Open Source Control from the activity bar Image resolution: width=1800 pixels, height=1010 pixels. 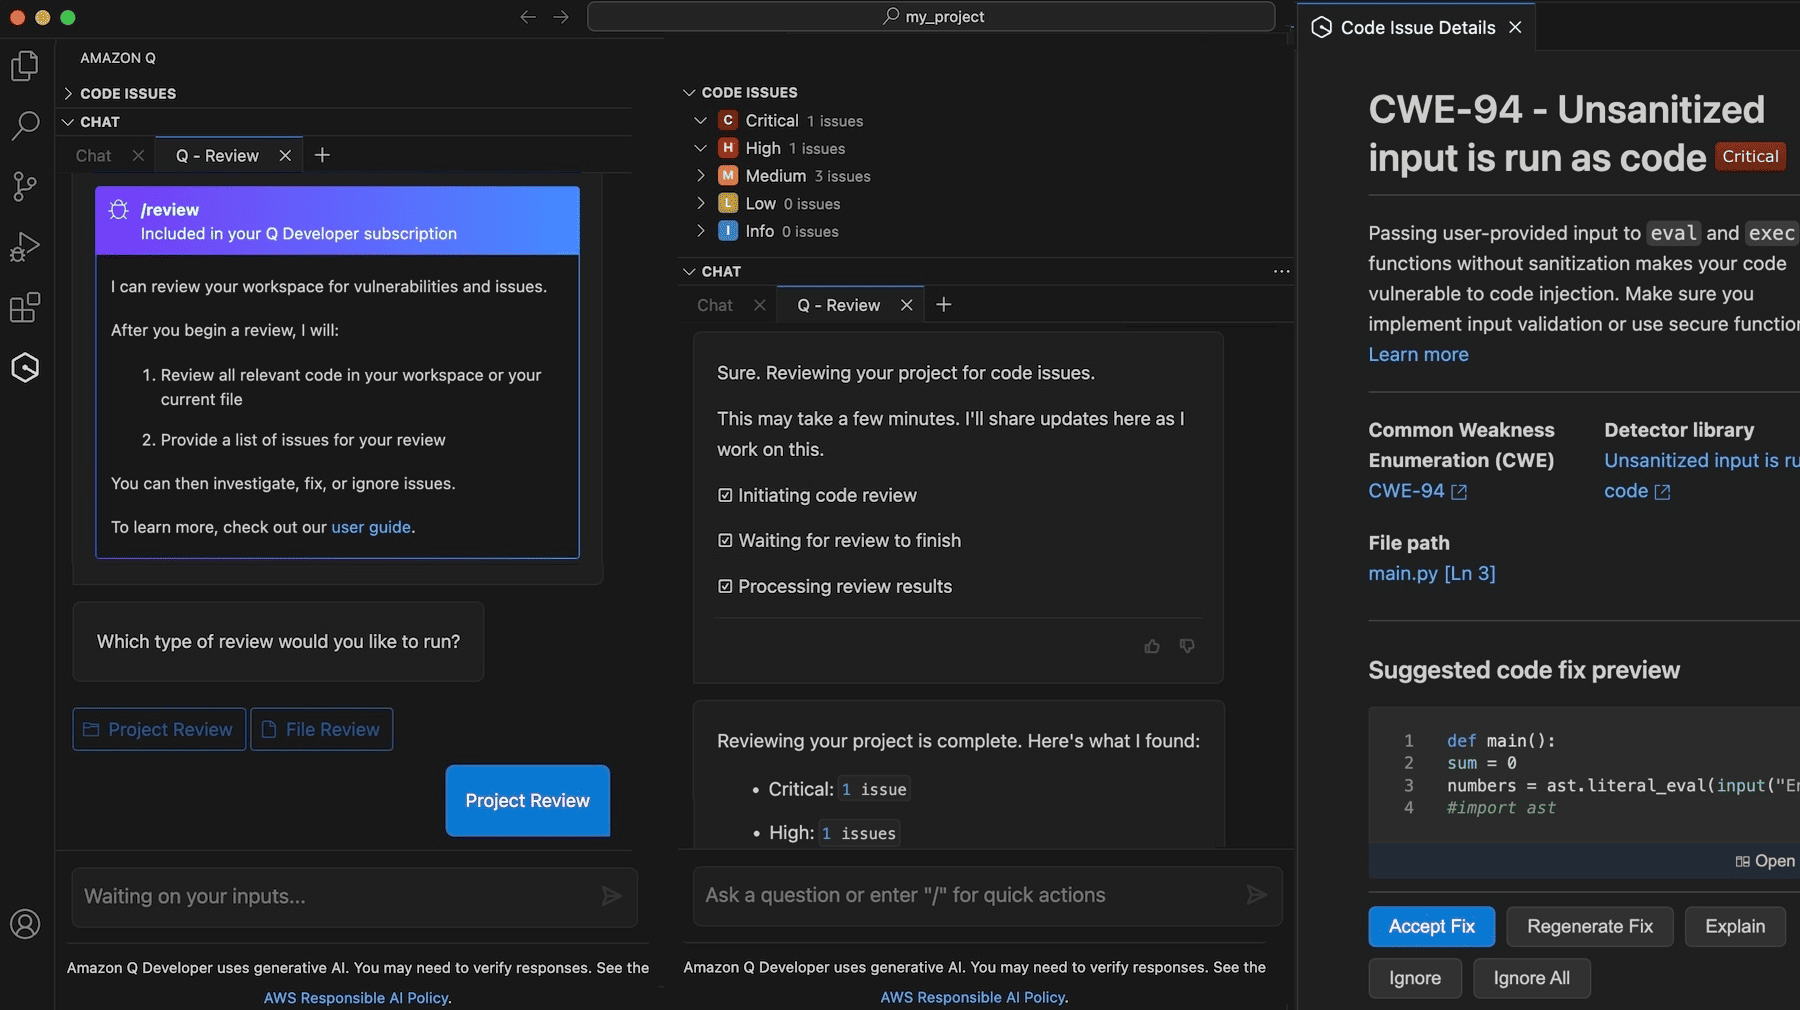pos(24,186)
